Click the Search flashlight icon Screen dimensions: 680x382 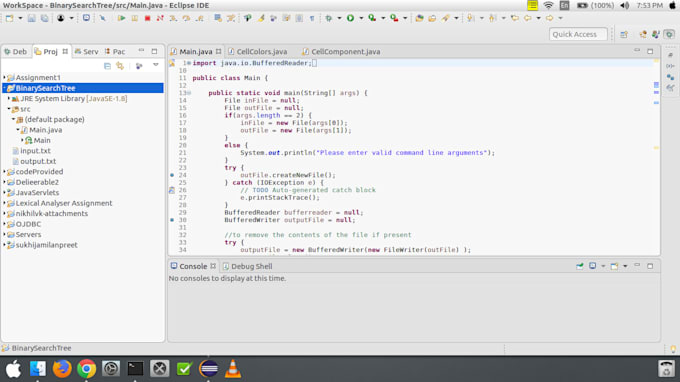[445, 18]
